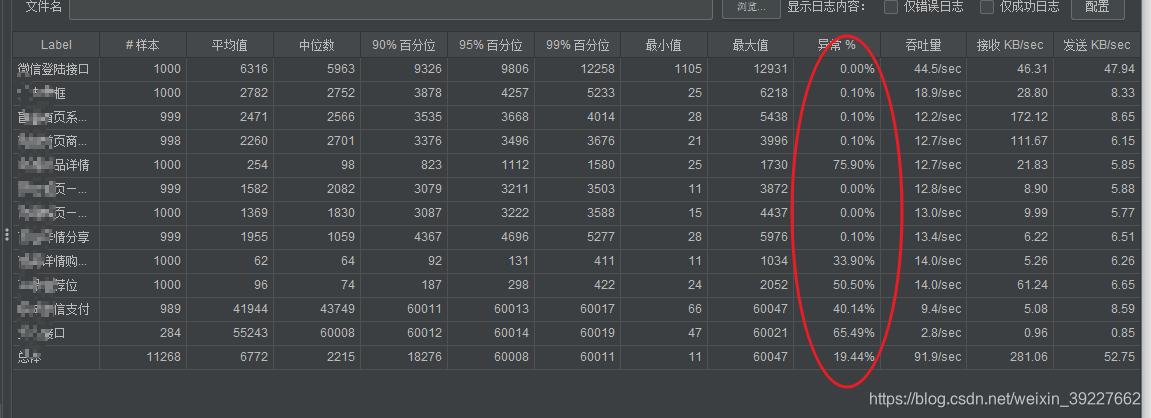Sort by the 平均值 column header
Screen dimensions: 1151x418
230,46
